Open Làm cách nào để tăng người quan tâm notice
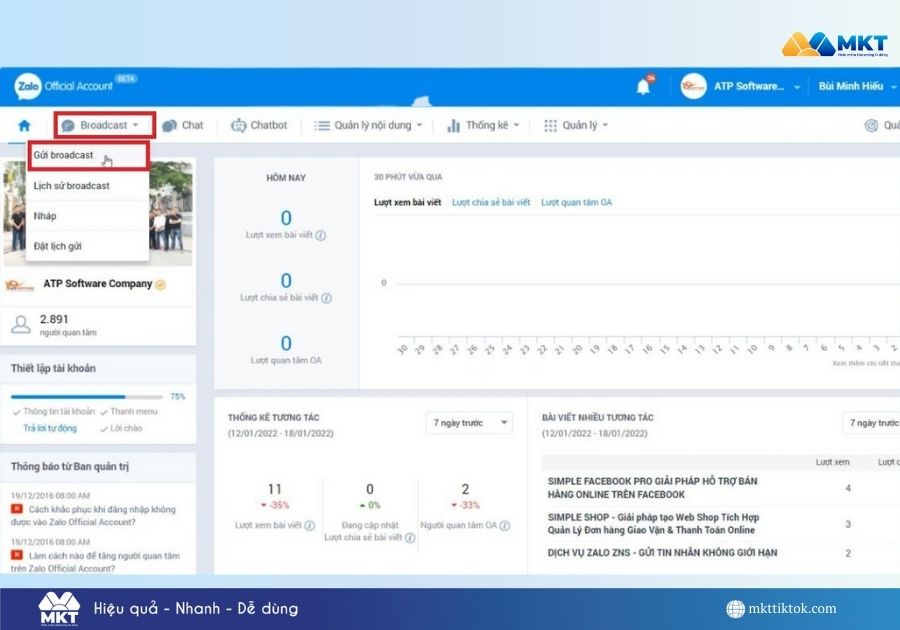This screenshot has width=900, height=630. coord(96,562)
